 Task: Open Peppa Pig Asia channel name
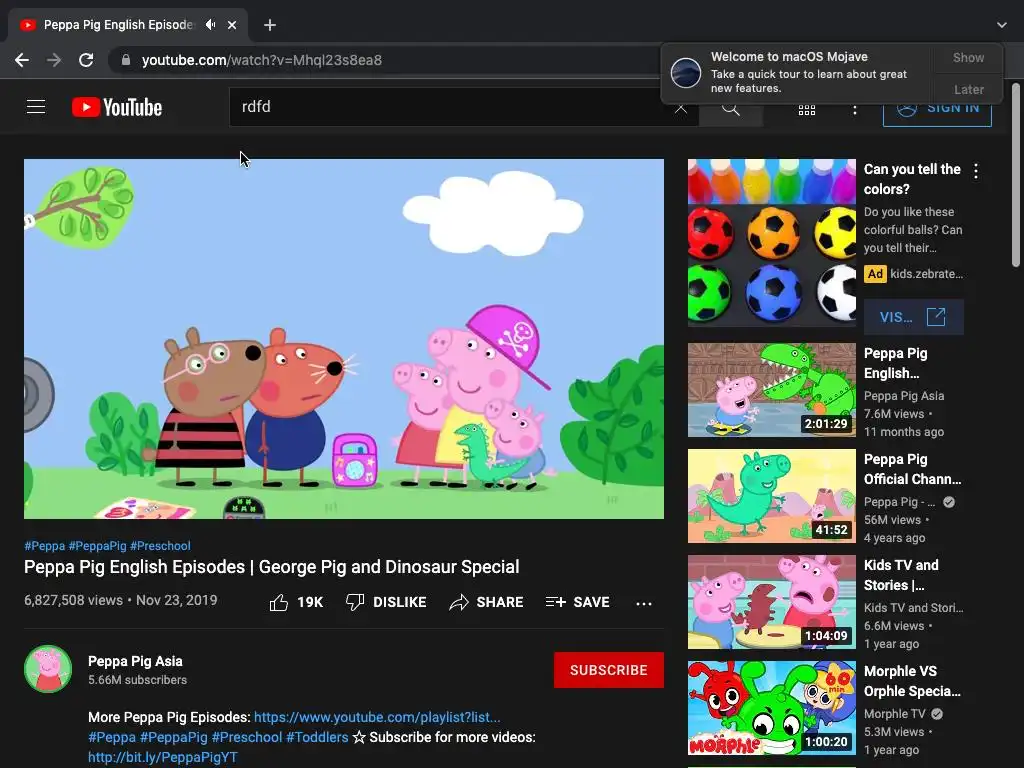tap(135, 661)
